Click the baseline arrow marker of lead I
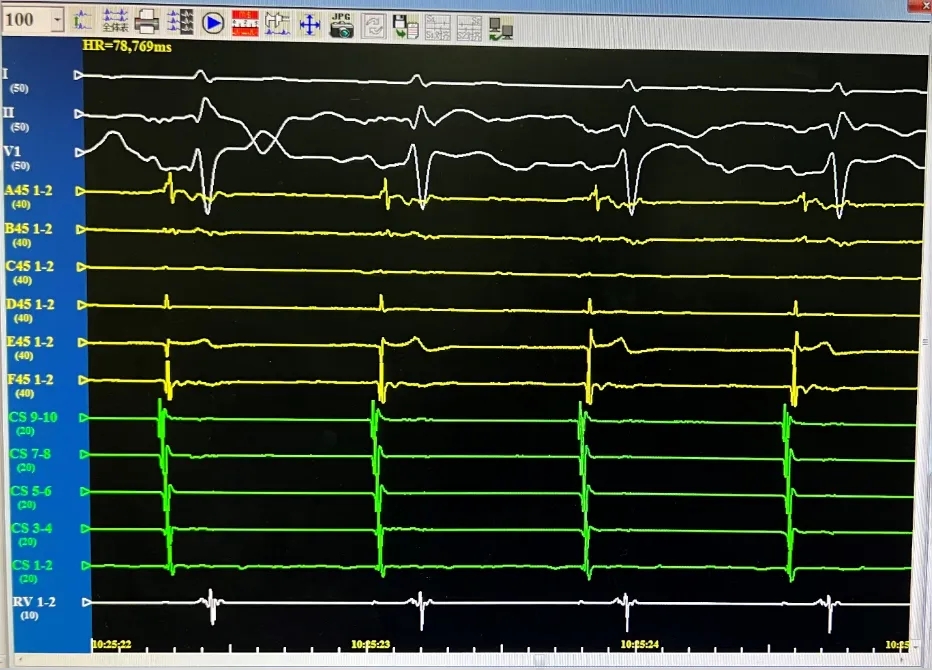The width and height of the screenshot is (932, 670). 78,76
